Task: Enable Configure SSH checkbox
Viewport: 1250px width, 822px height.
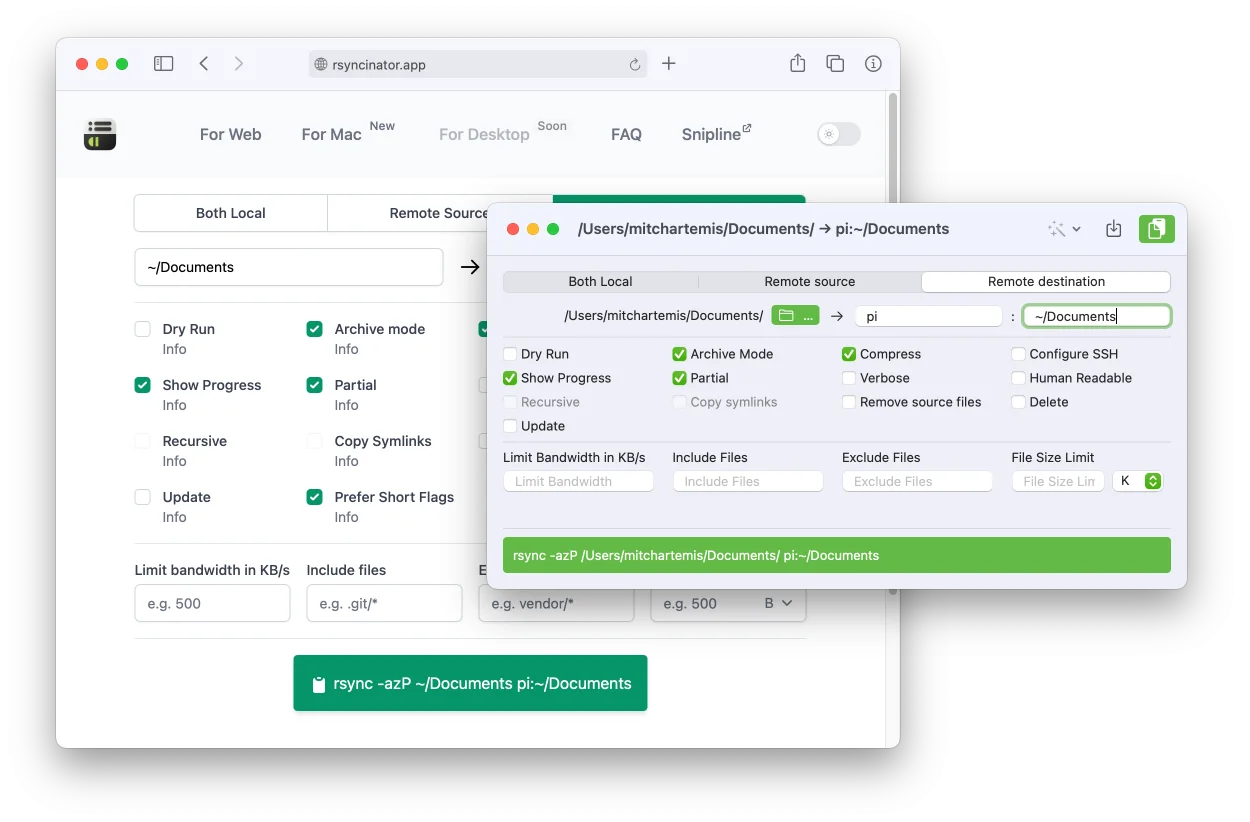Action: (1018, 354)
